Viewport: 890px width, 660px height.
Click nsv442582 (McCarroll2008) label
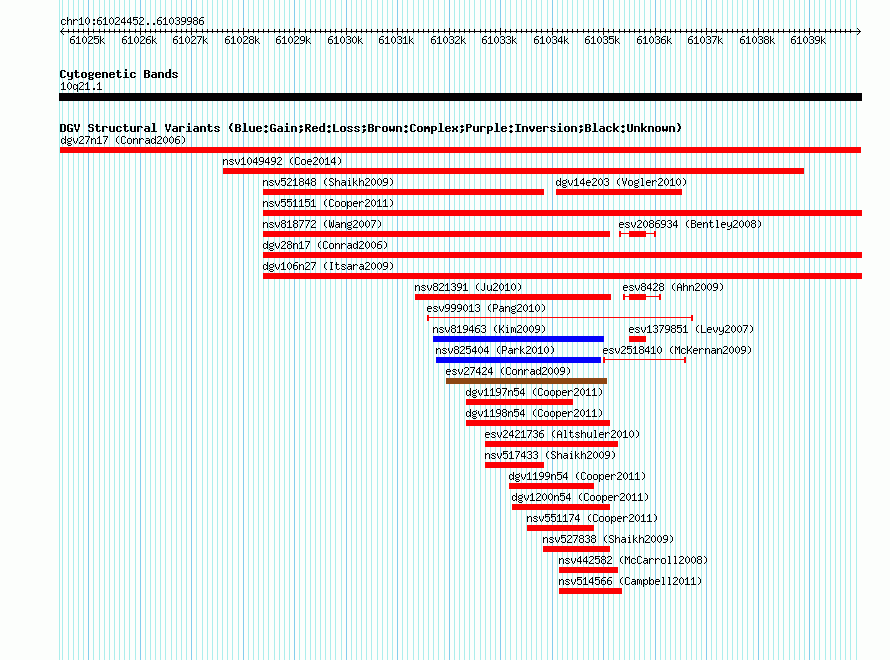coord(633,560)
